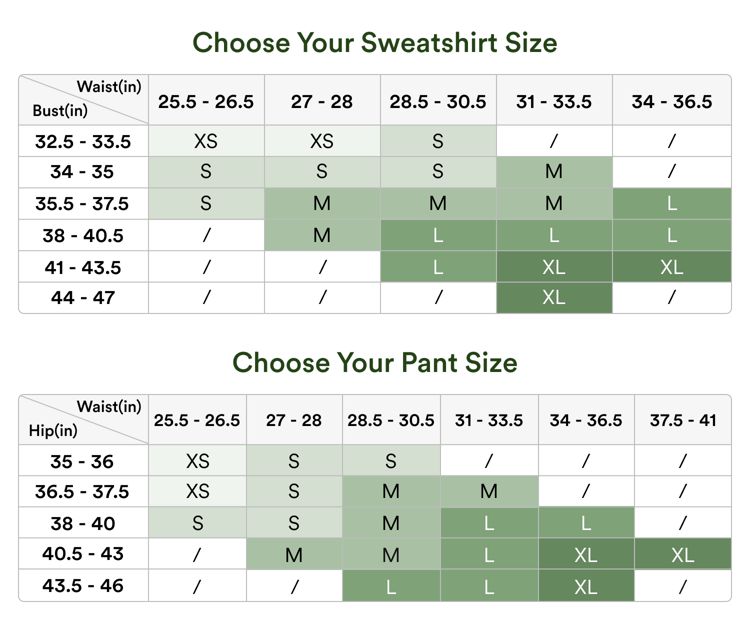The width and height of the screenshot is (750, 642).
Task: Click the 41 - 43.5 bust row label
Action: (82, 266)
